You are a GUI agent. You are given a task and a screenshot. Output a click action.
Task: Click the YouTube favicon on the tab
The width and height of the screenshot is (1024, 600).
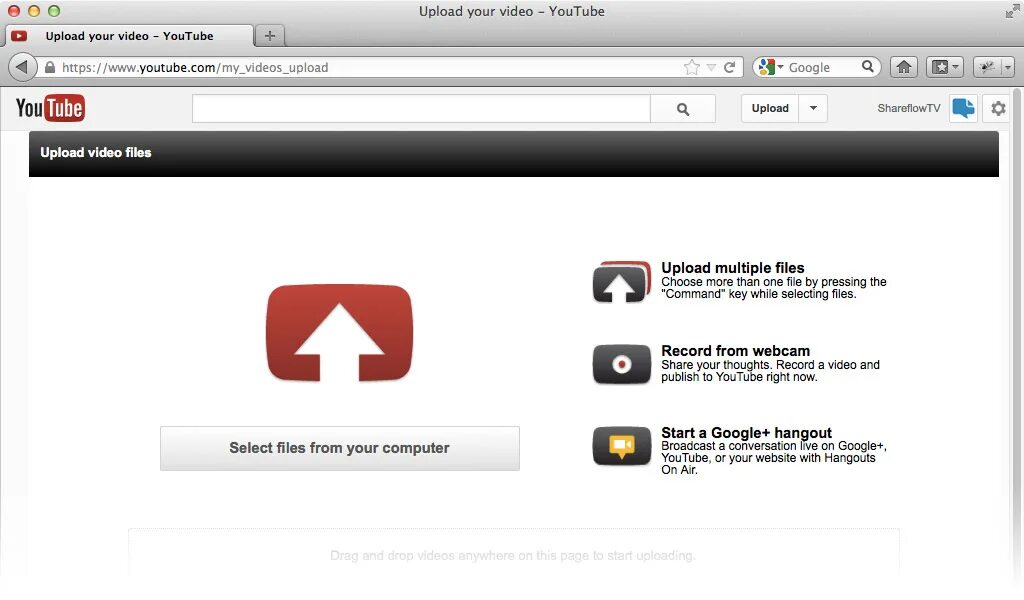point(19,36)
